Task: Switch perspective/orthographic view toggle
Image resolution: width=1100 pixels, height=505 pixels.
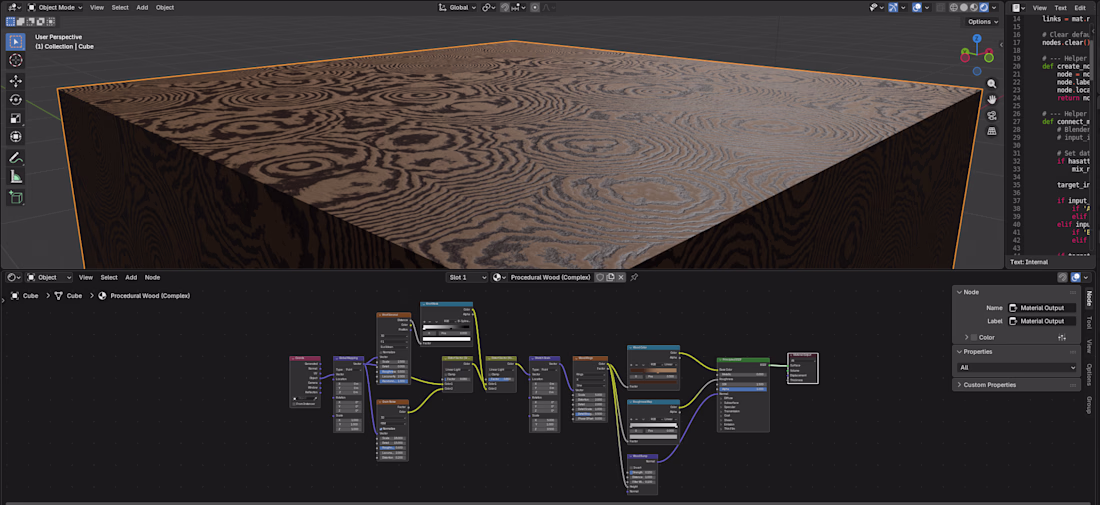Action: [991, 131]
